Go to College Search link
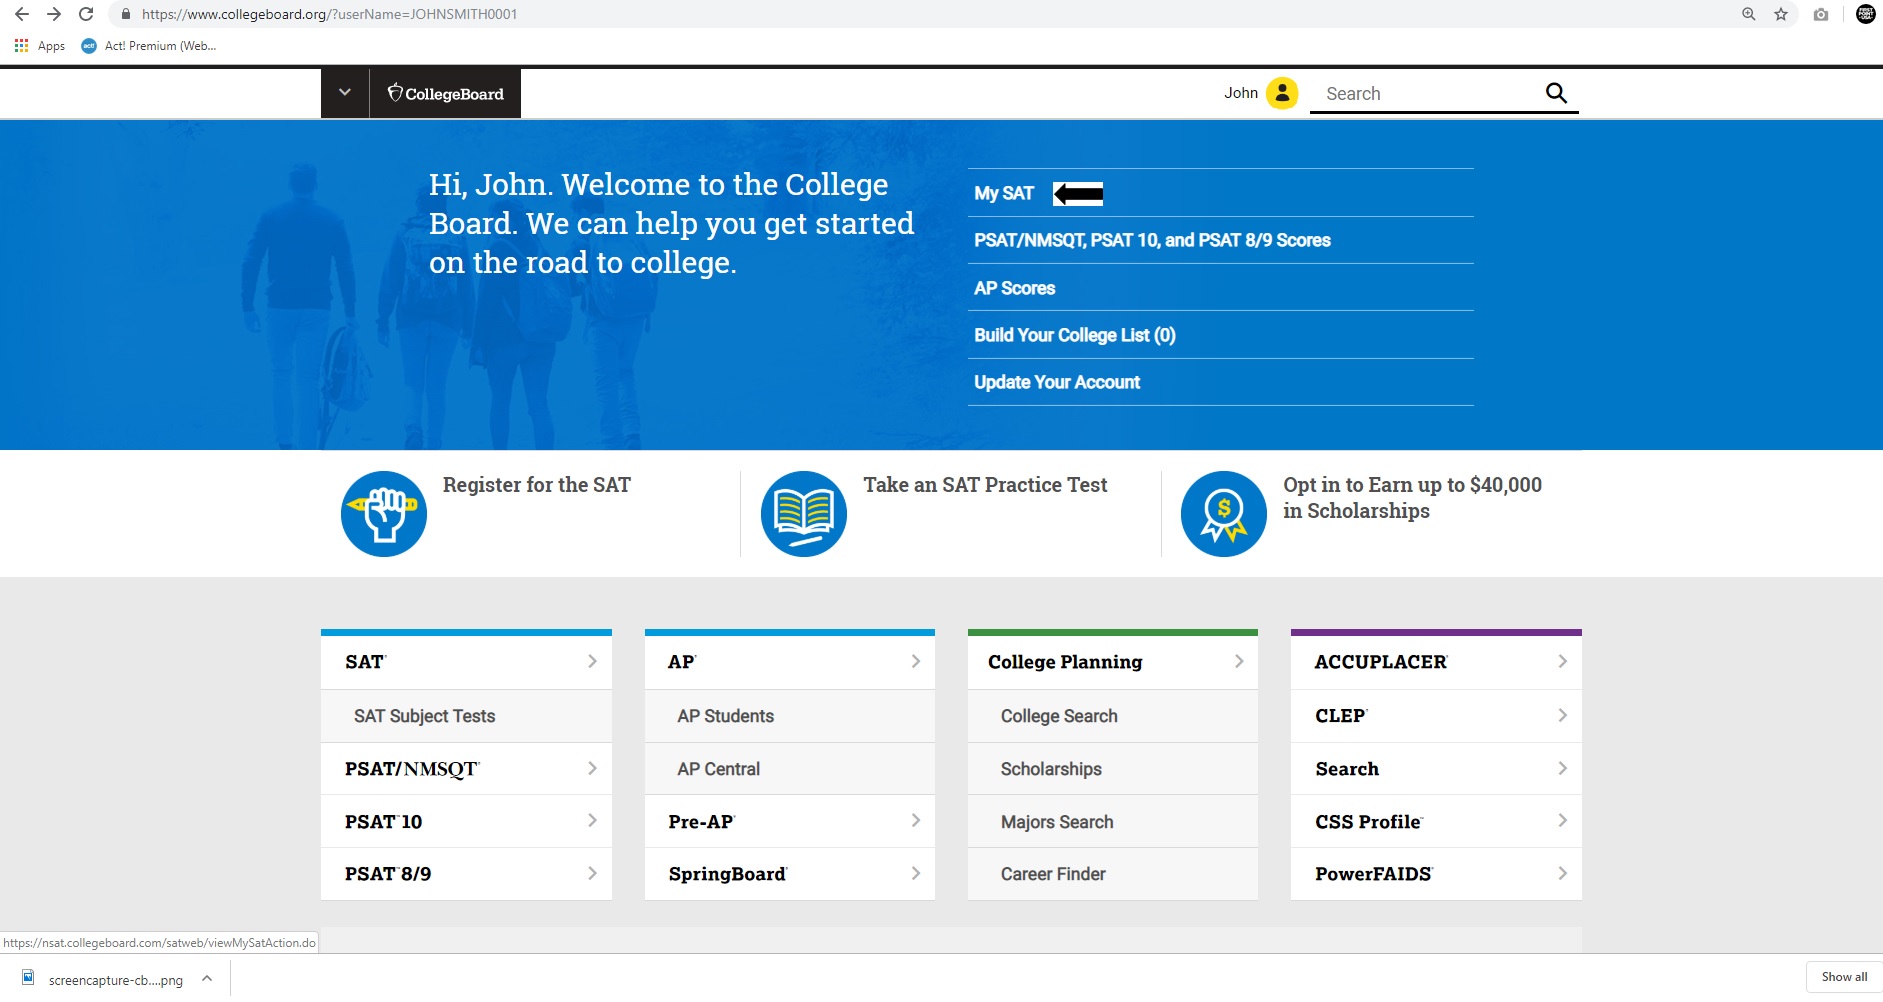 tap(1059, 716)
